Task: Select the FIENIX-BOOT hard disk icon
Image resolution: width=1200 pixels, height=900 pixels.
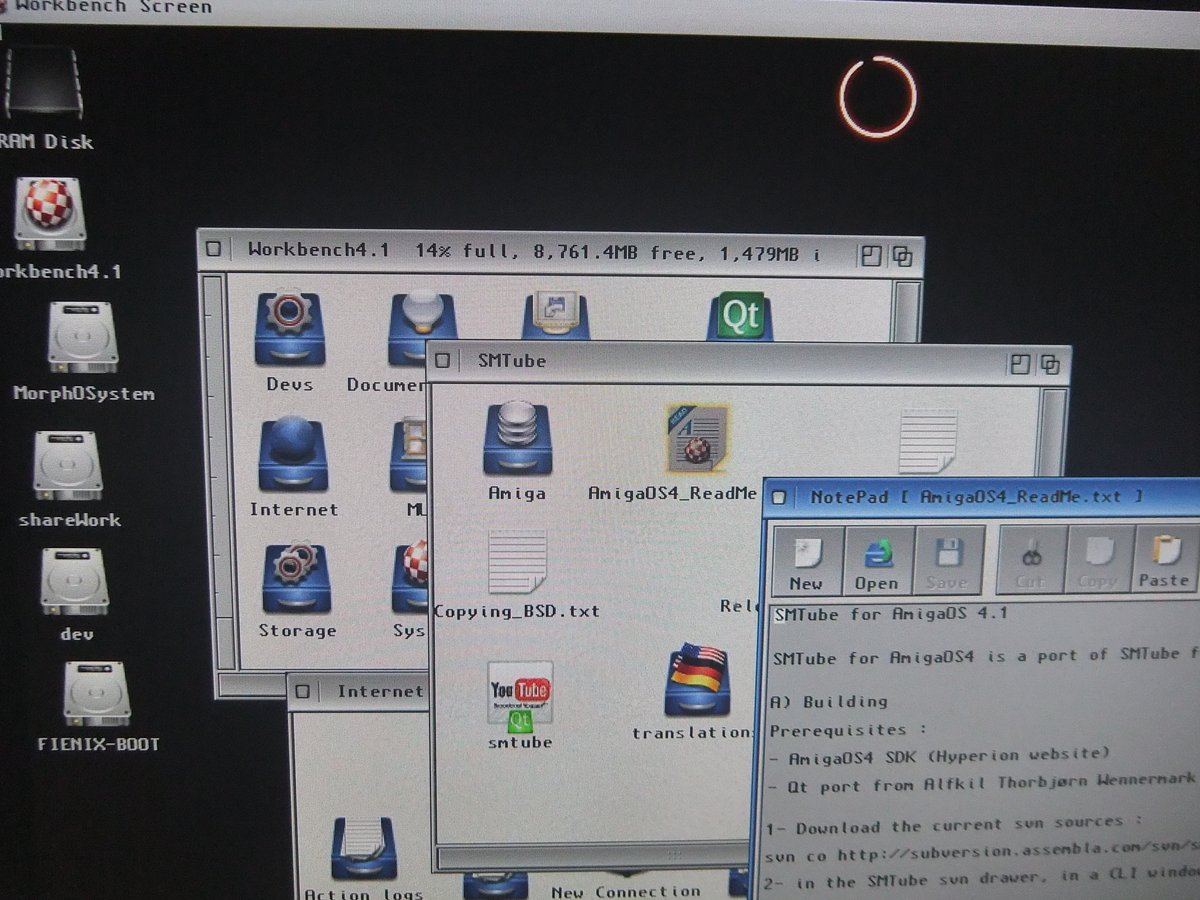Action: [x=97, y=694]
